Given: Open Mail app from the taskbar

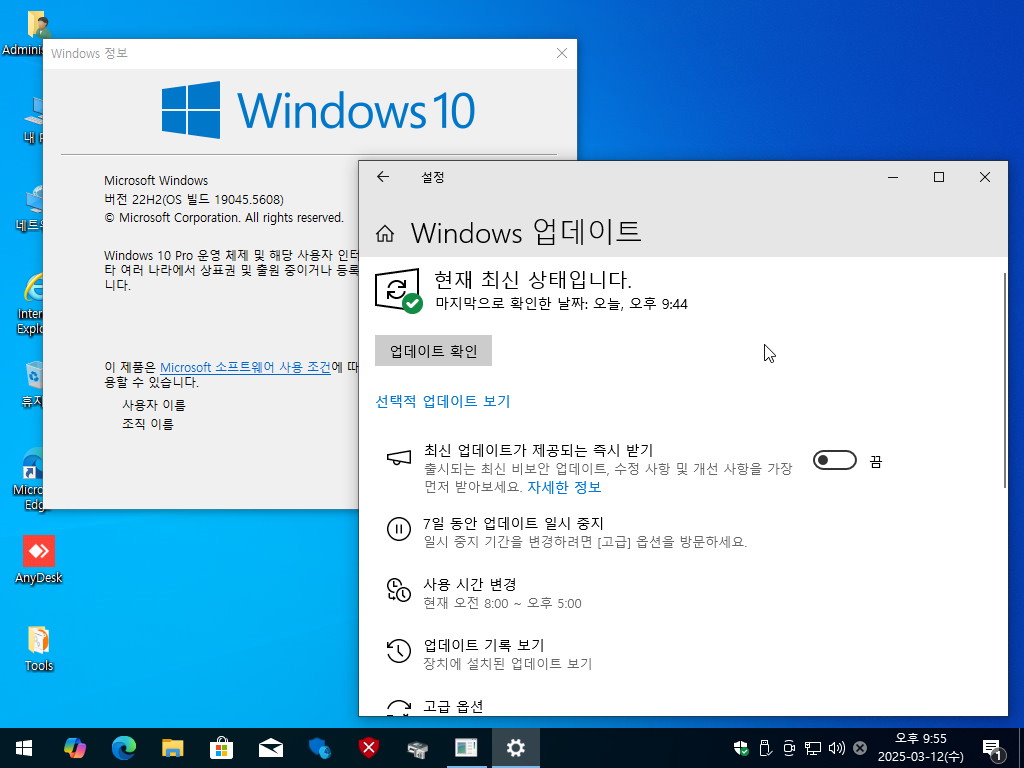Looking at the screenshot, I should 270,748.
